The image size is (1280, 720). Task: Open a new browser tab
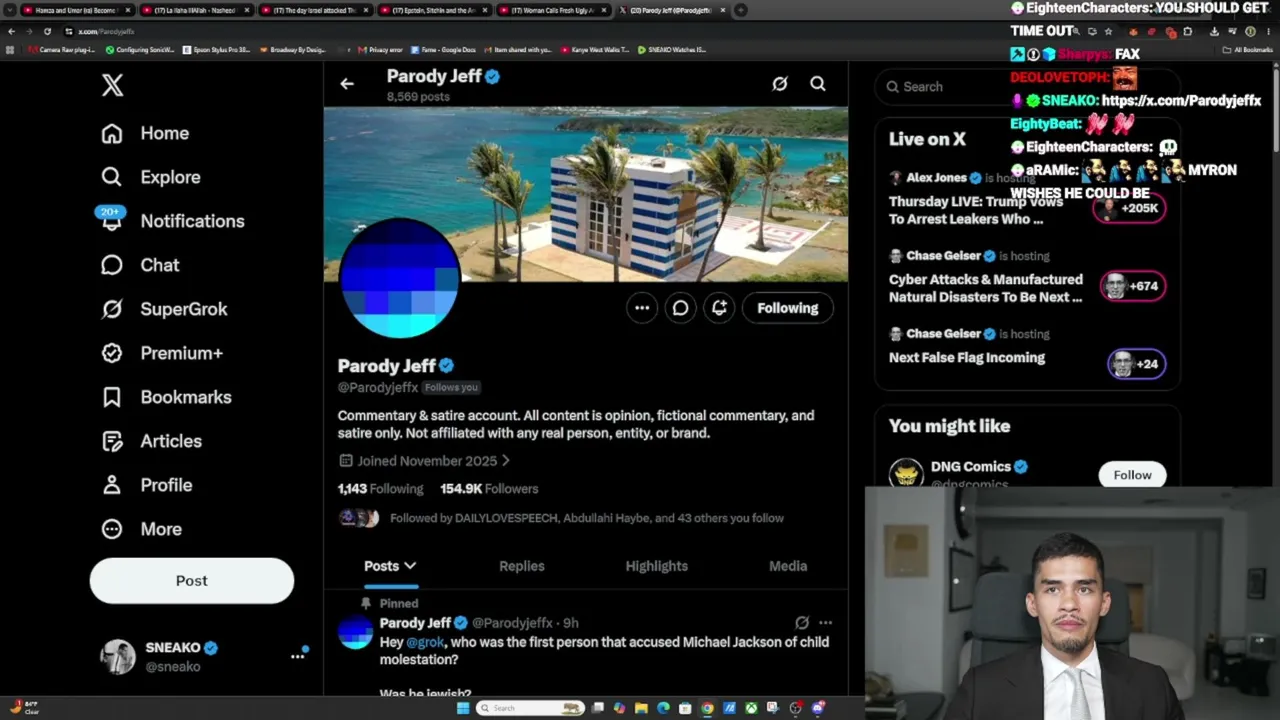740,10
